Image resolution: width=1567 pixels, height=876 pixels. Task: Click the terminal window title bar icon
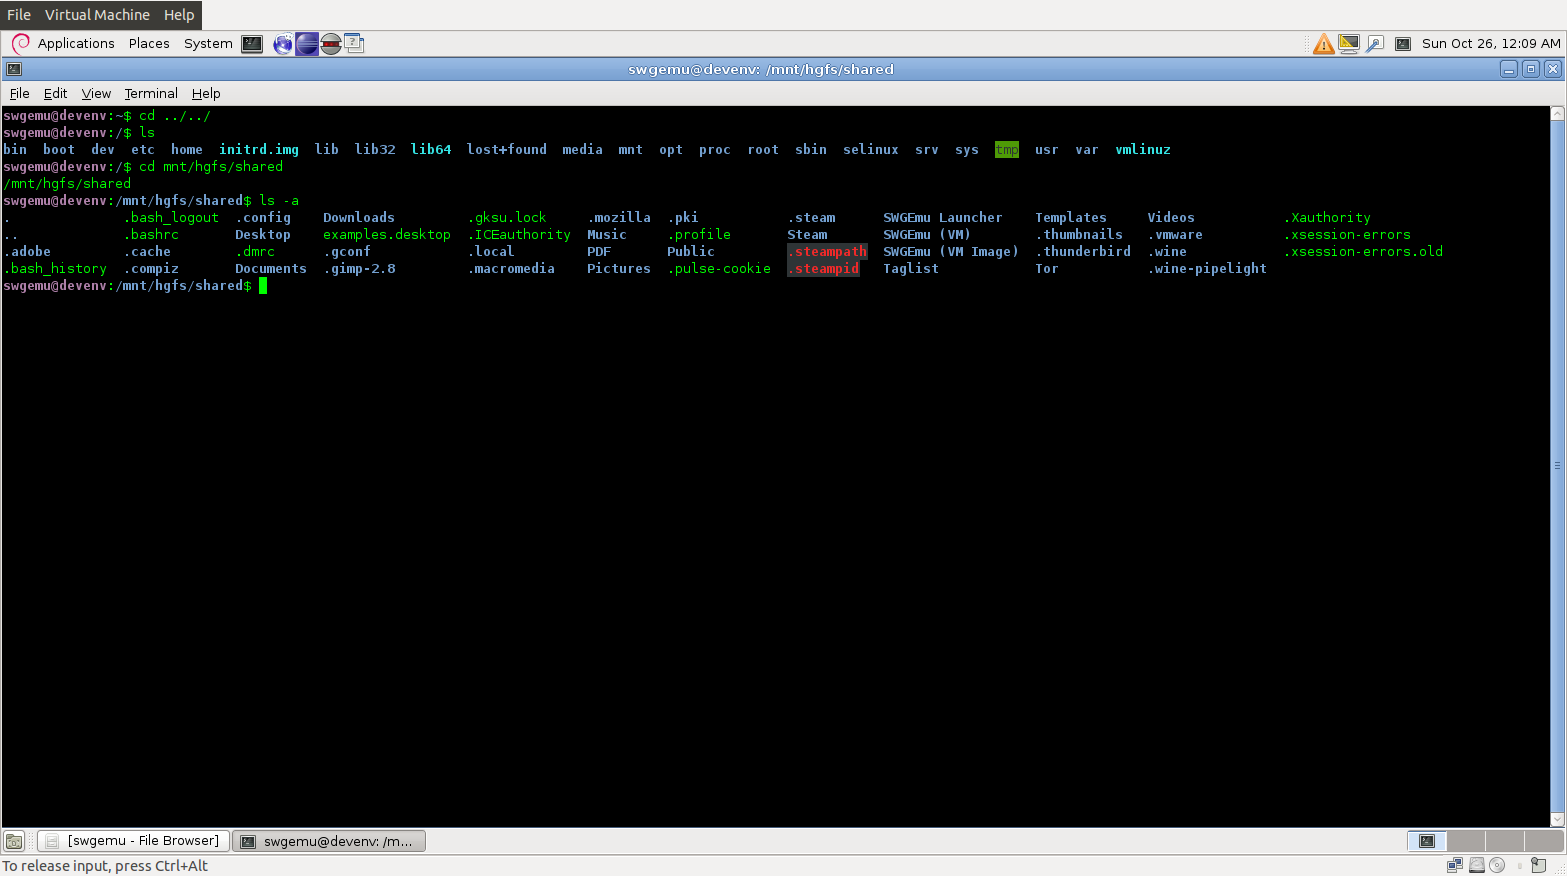[x=14, y=69]
